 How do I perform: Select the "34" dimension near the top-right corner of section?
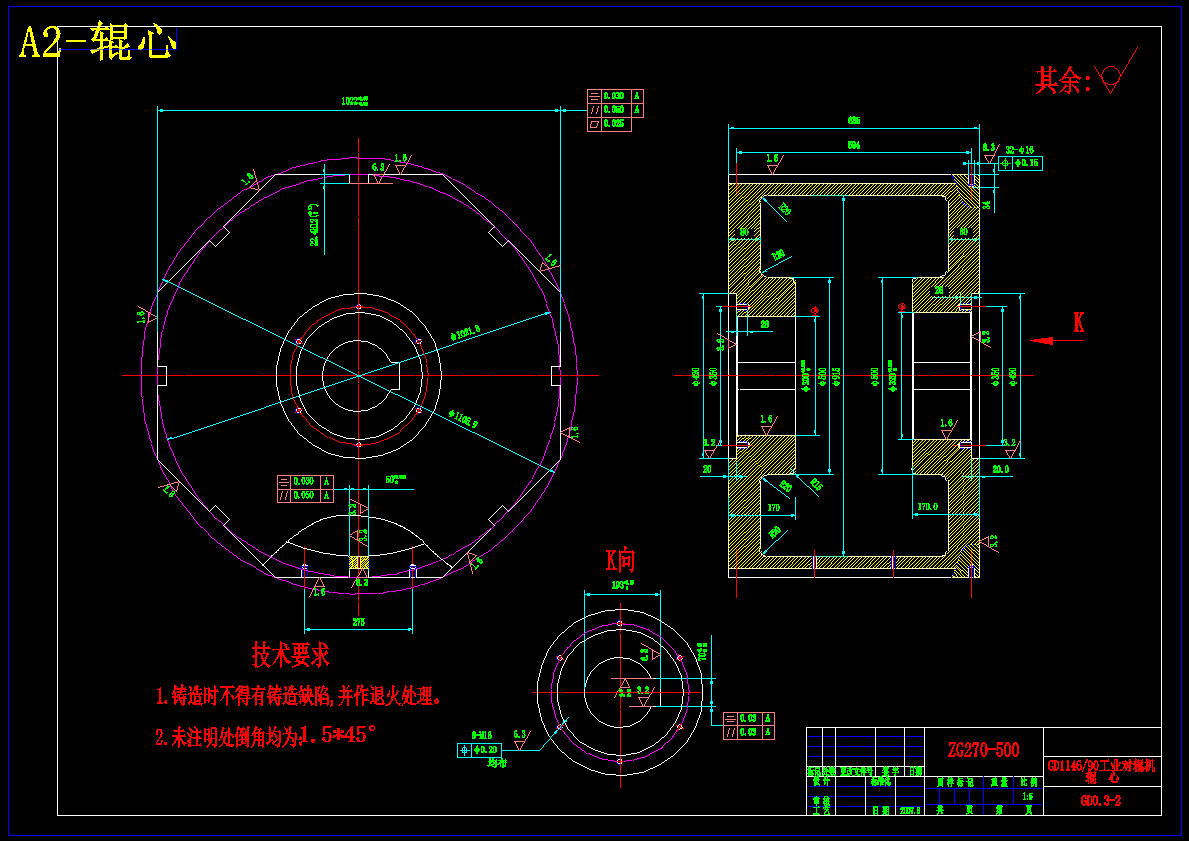(x=987, y=205)
